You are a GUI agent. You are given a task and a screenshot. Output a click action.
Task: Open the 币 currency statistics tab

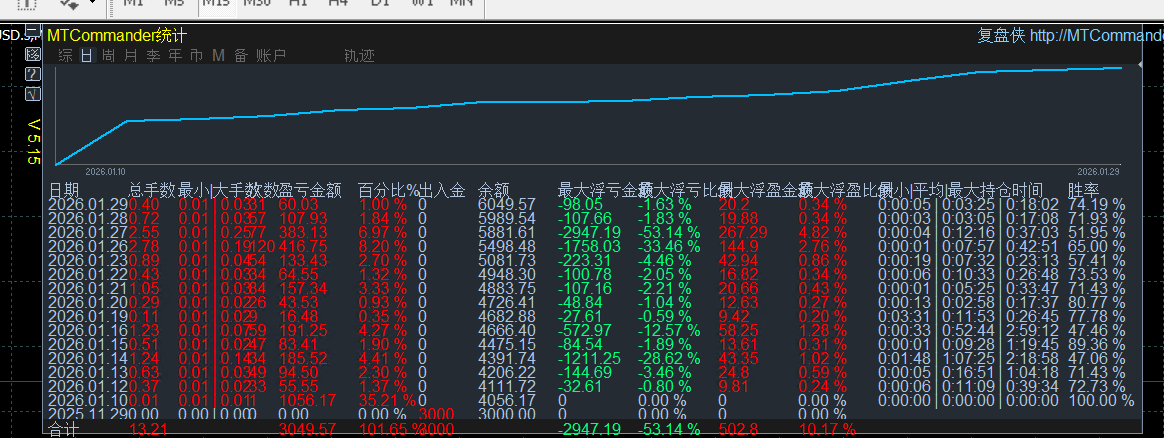[197, 56]
